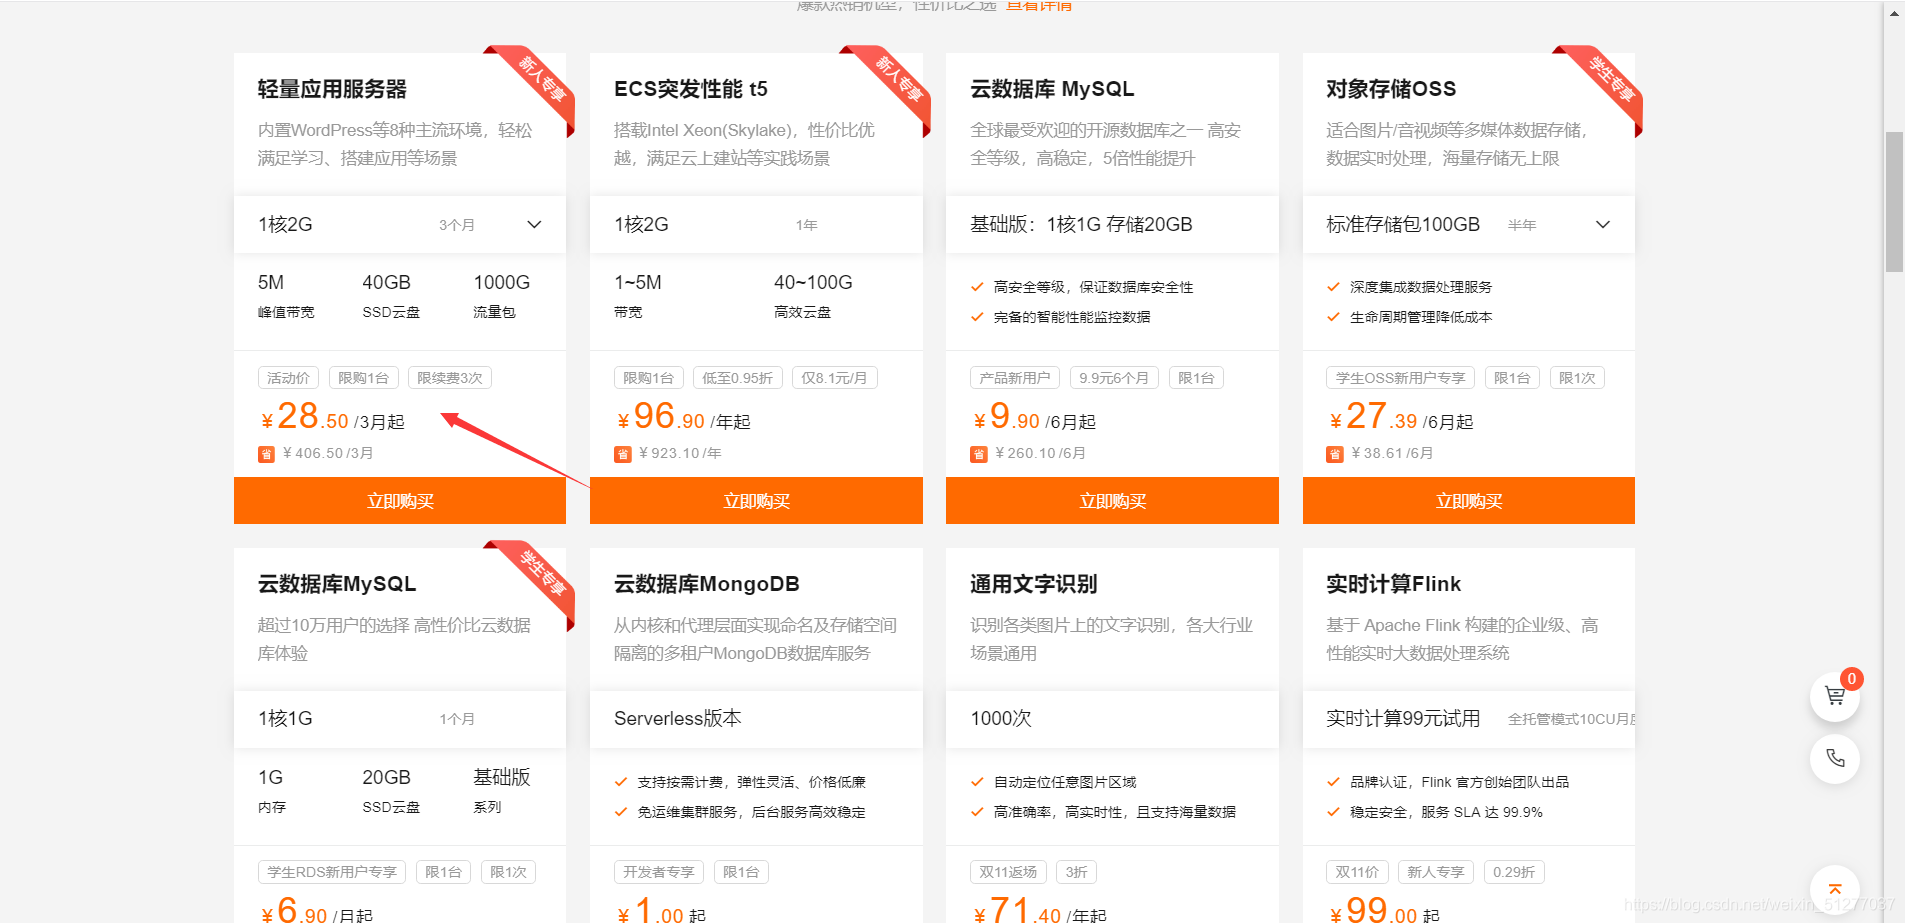The height and width of the screenshot is (923, 1905).
Task: Click the 仅8.1元/月 tag
Action: (834, 378)
